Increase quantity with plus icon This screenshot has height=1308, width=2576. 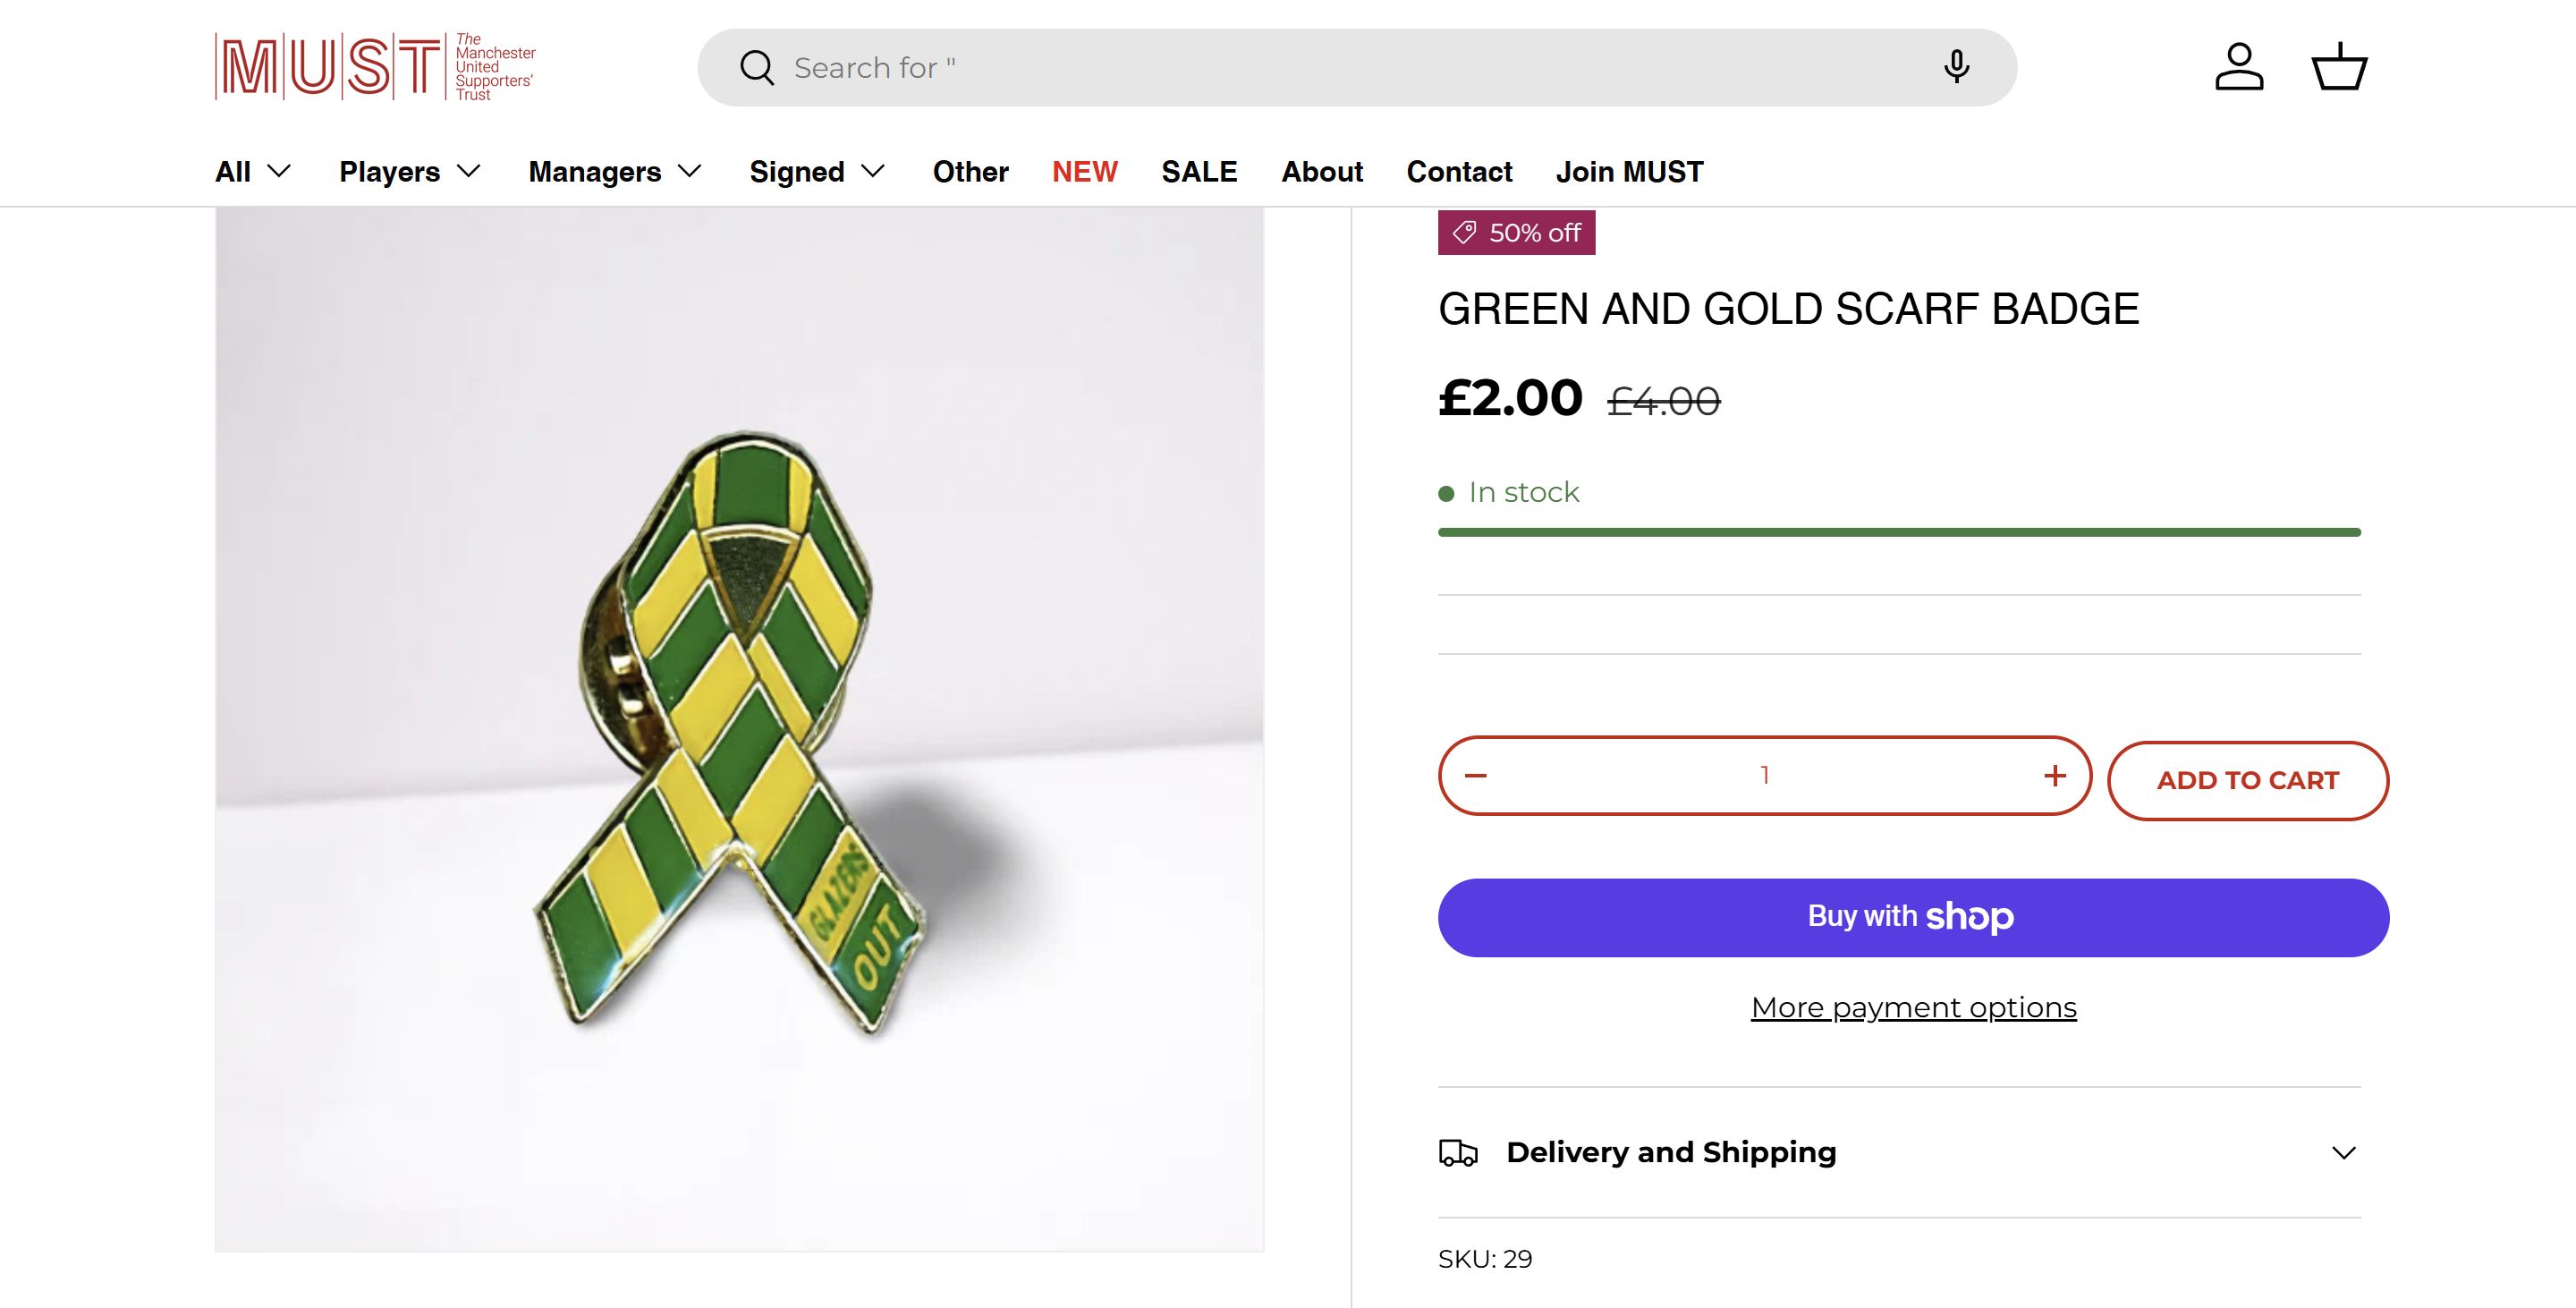[x=2055, y=776]
